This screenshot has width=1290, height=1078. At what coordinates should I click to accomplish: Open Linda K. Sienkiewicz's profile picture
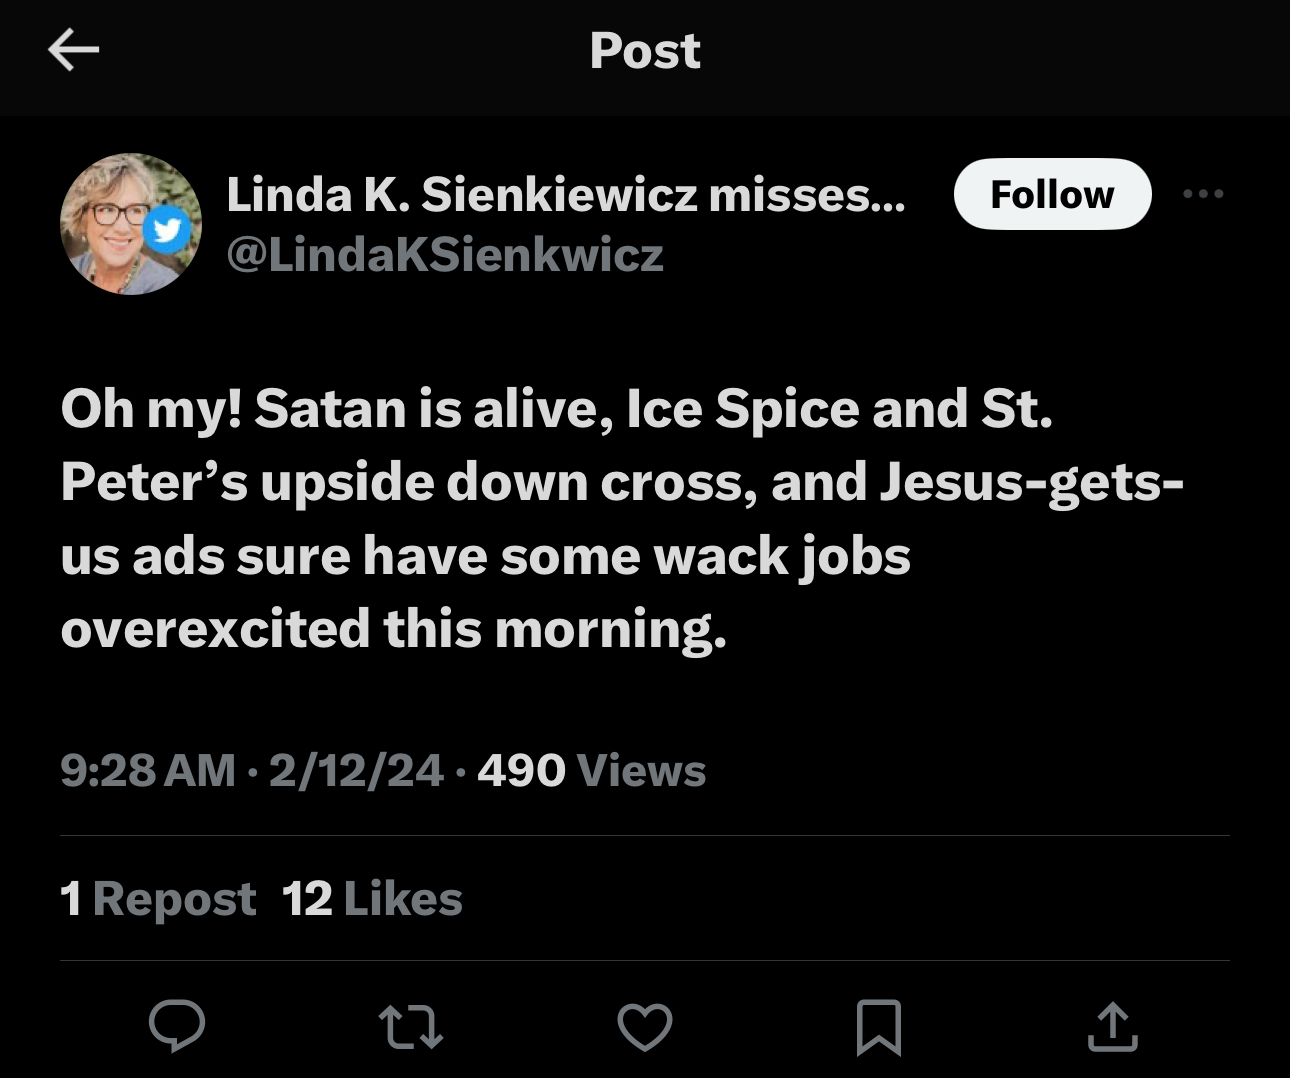tap(131, 224)
